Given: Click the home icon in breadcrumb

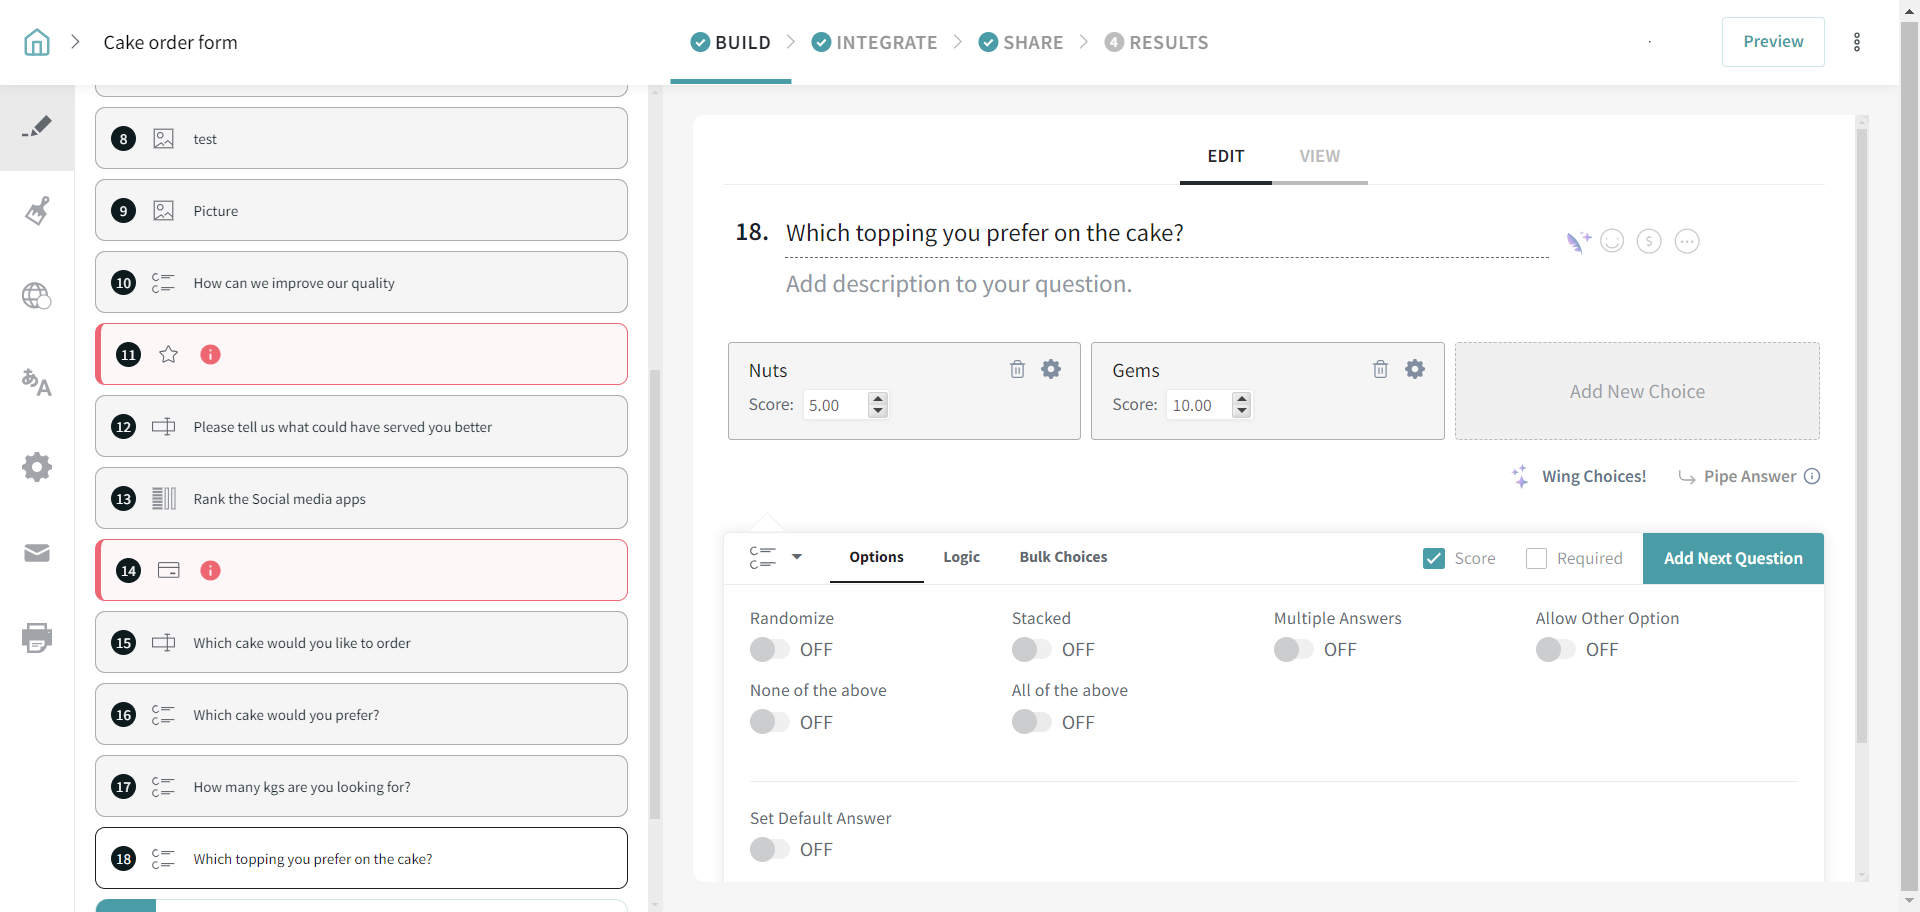Looking at the screenshot, I should pyautogui.click(x=37, y=42).
